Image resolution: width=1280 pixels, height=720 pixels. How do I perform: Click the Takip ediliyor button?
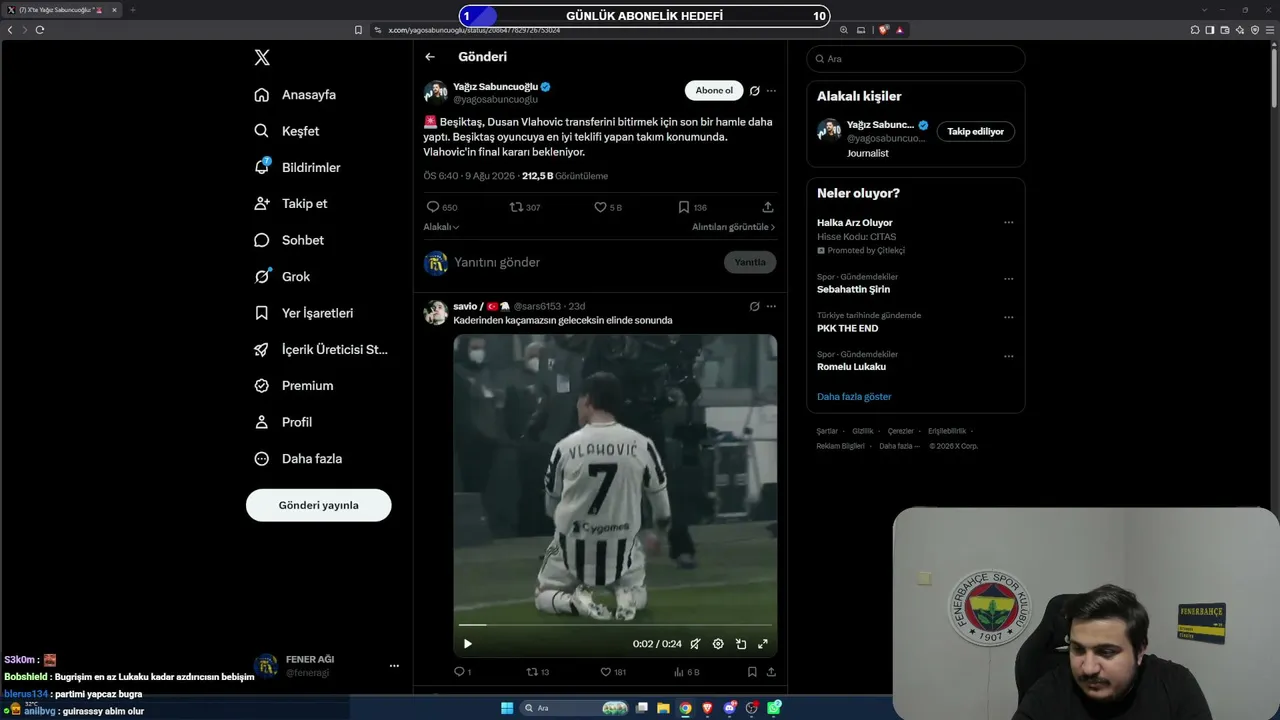[x=975, y=131]
